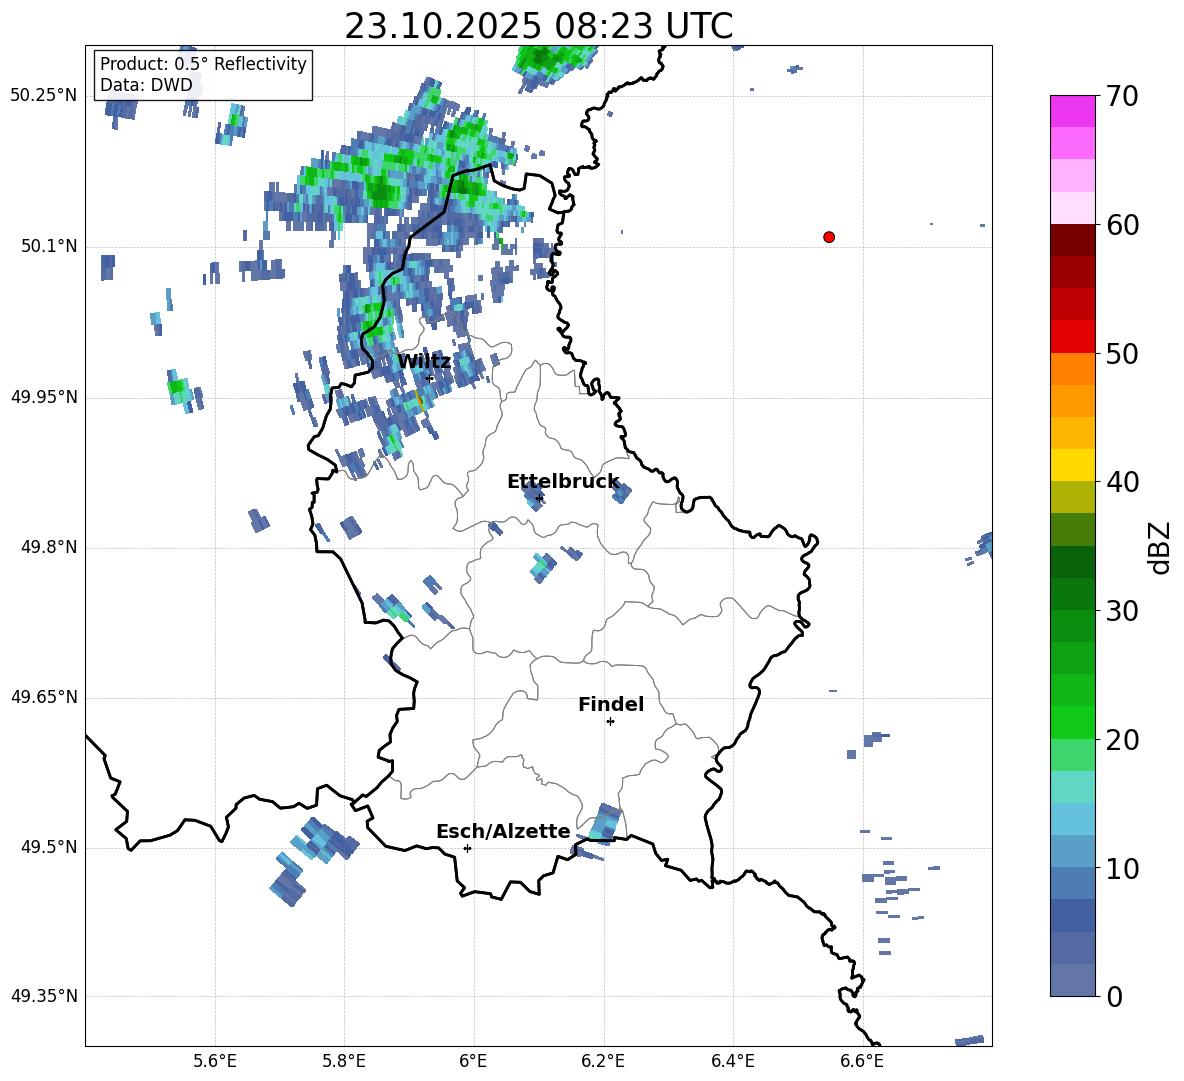Viewport: 1184px width, 1081px height.
Task: Click the longitude label 6.6°E
Action: point(862,1061)
